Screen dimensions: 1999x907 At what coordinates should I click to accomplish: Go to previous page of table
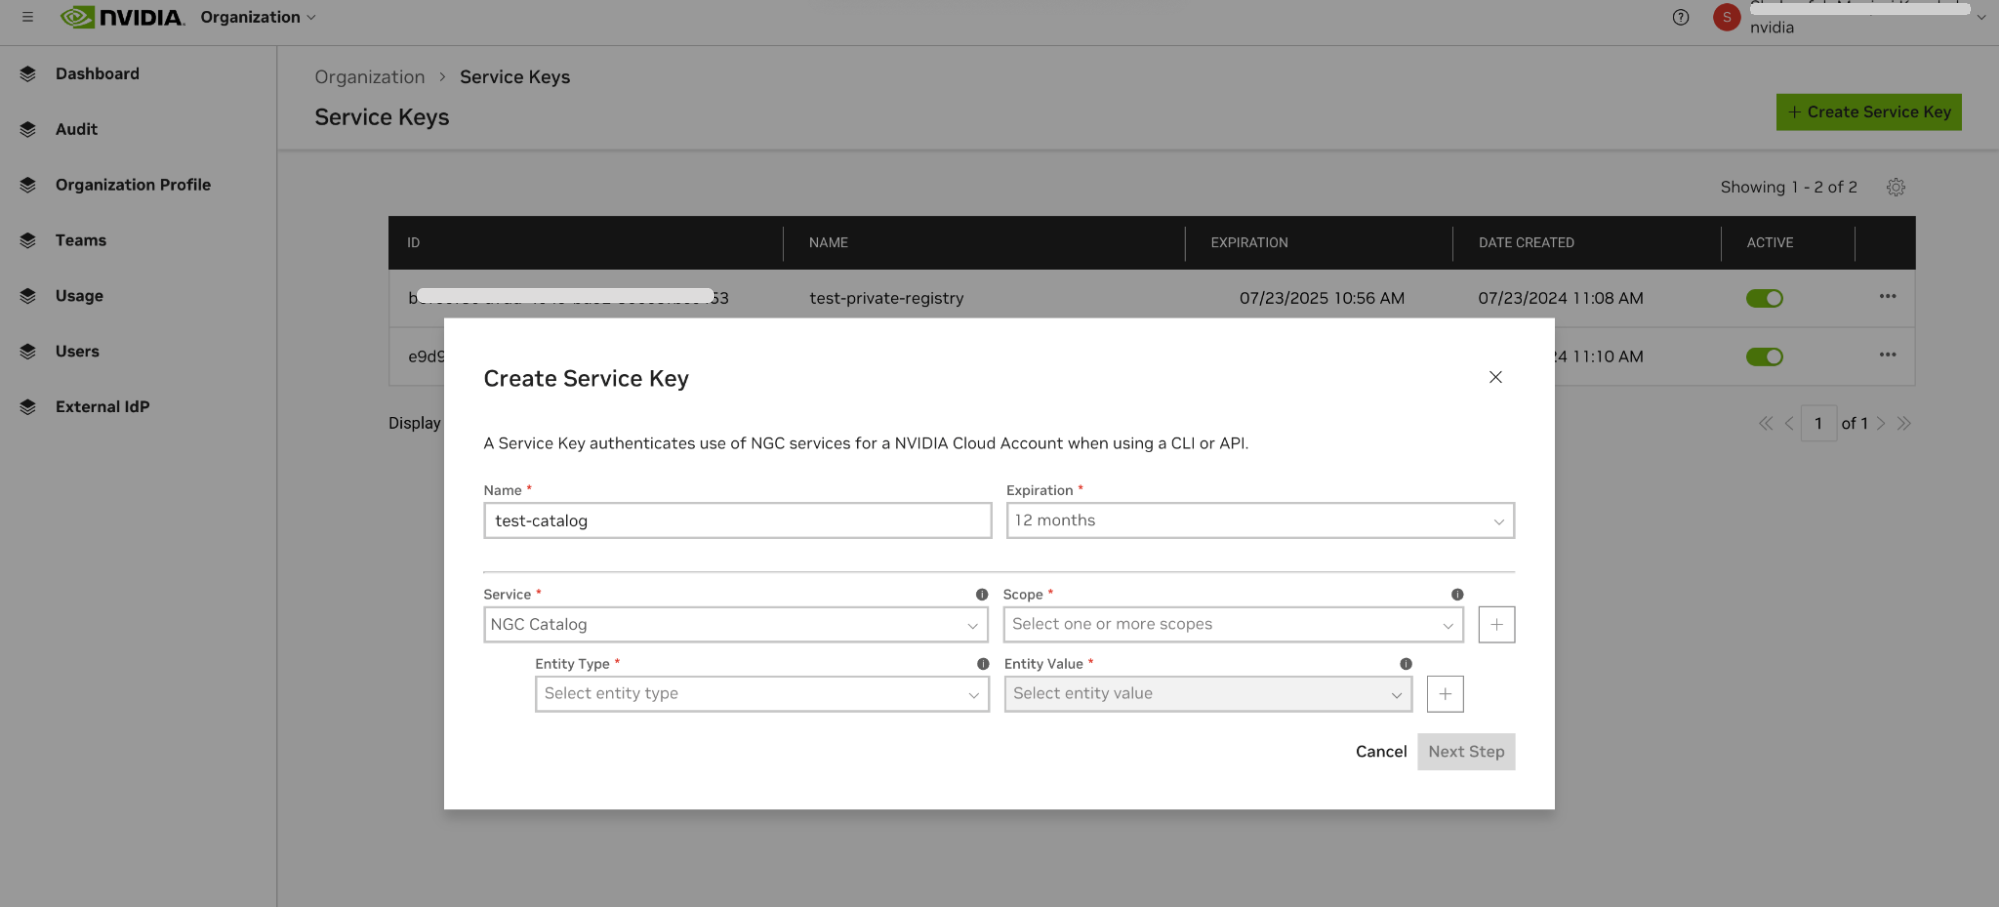[x=1789, y=423]
